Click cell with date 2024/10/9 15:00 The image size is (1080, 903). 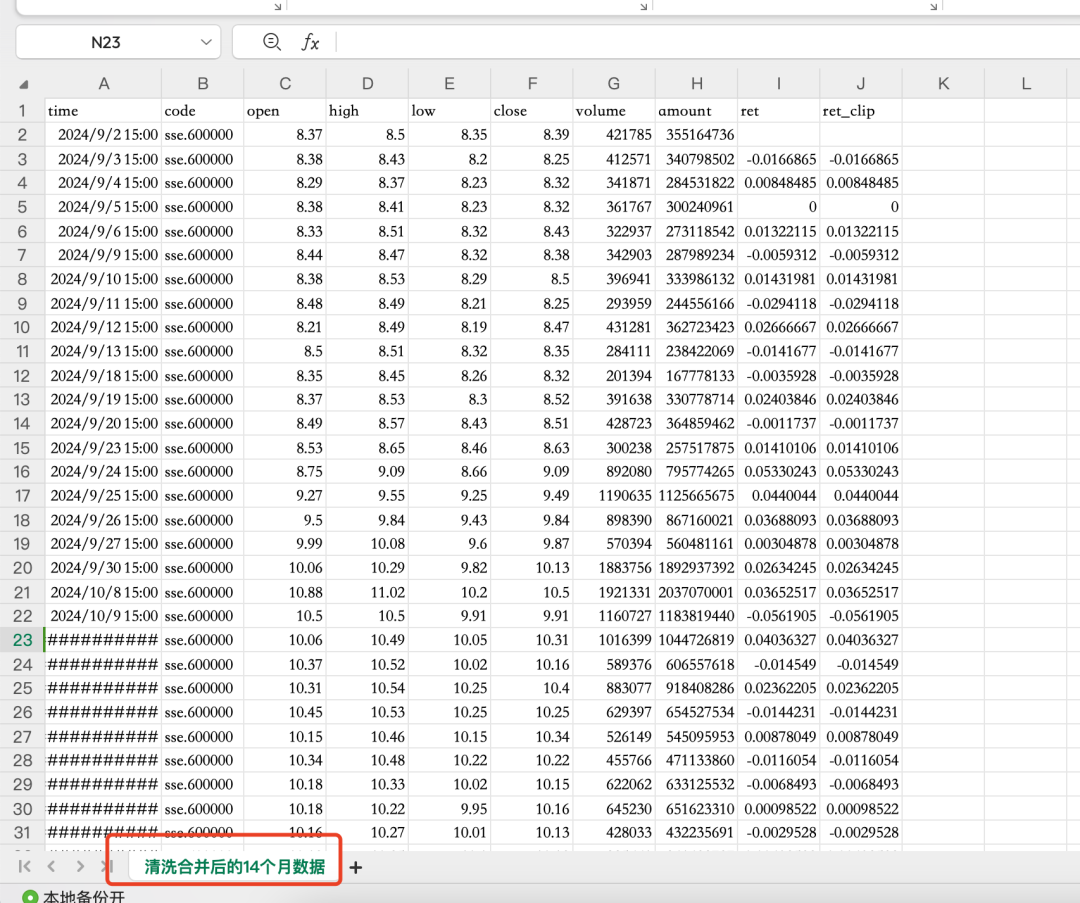point(103,616)
